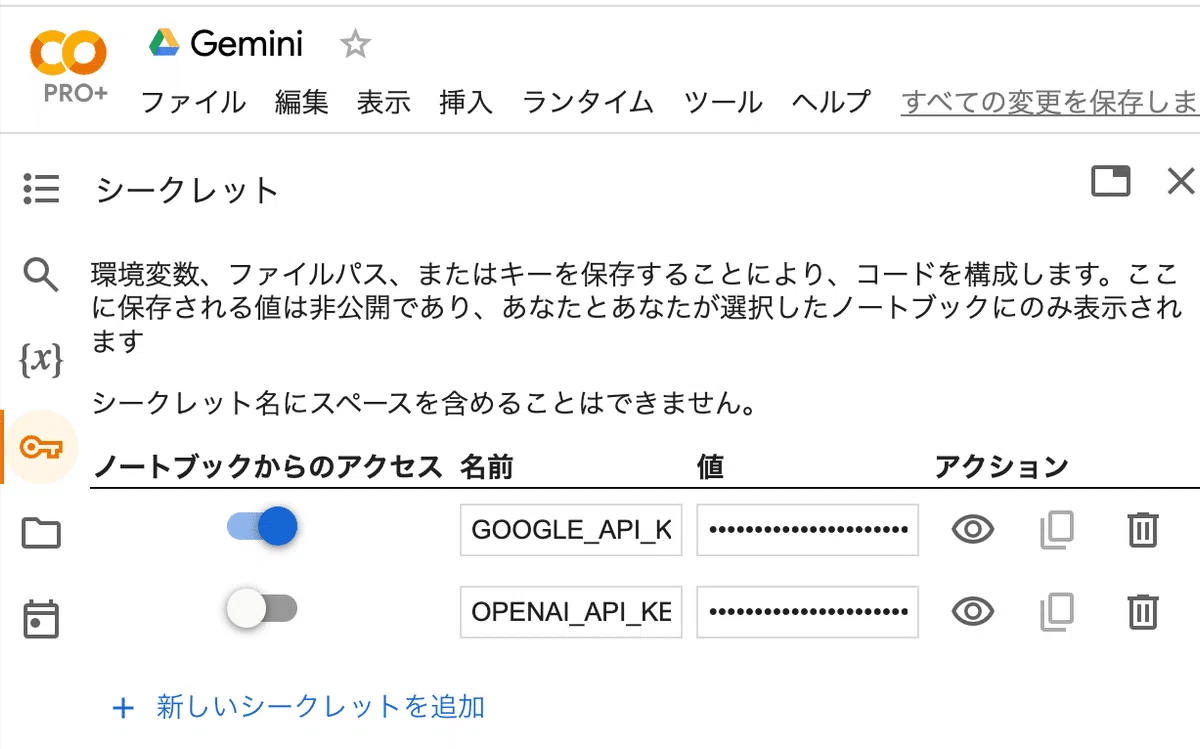Reveal the GOOGLE_API_KEY value with eye icon
The width and height of the screenshot is (1200, 749).
point(972,530)
